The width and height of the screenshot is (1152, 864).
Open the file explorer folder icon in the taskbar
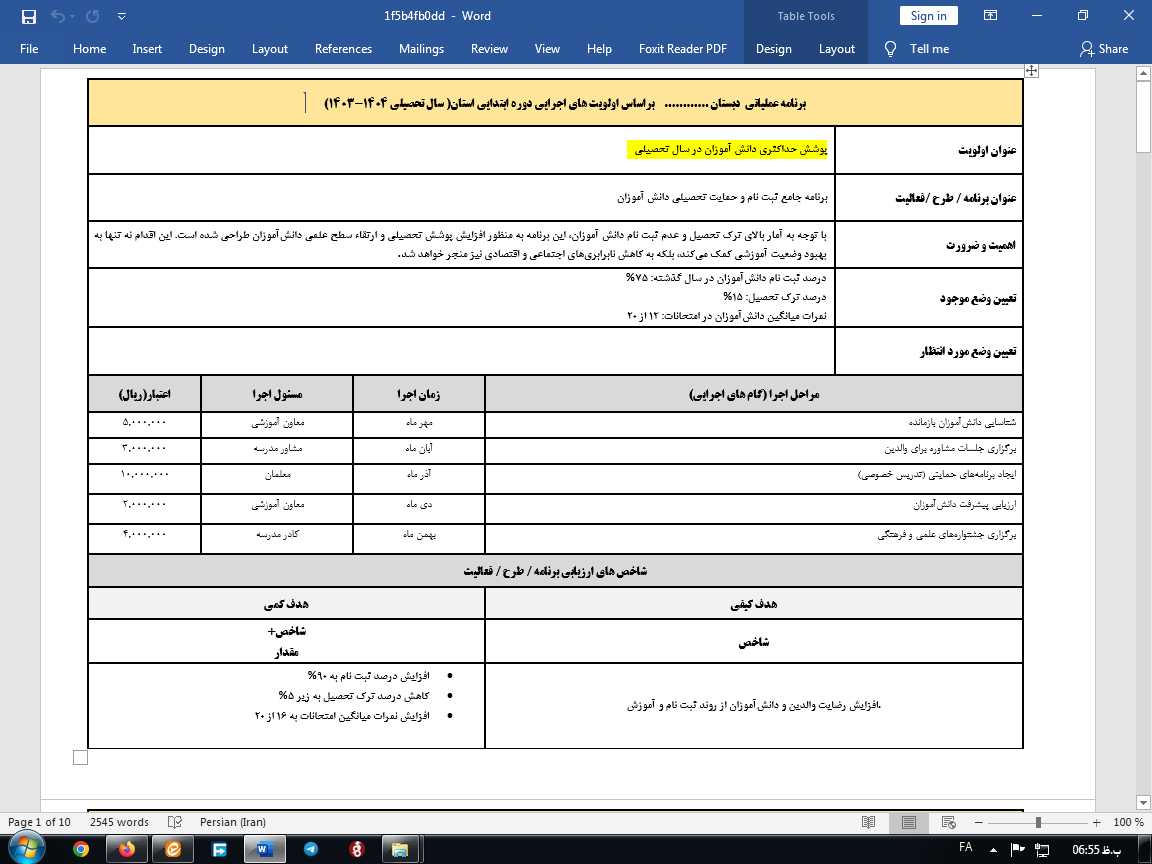click(x=400, y=849)
